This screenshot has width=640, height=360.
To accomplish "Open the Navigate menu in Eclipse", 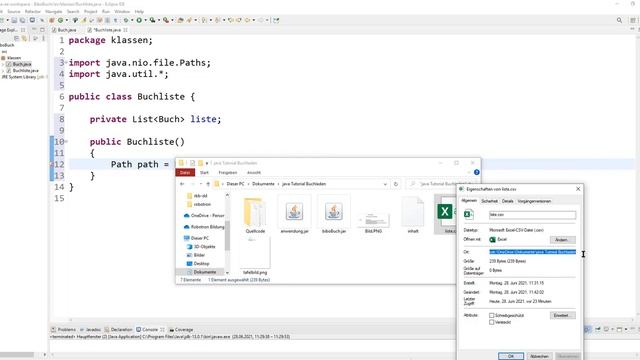I will [53, 11].
